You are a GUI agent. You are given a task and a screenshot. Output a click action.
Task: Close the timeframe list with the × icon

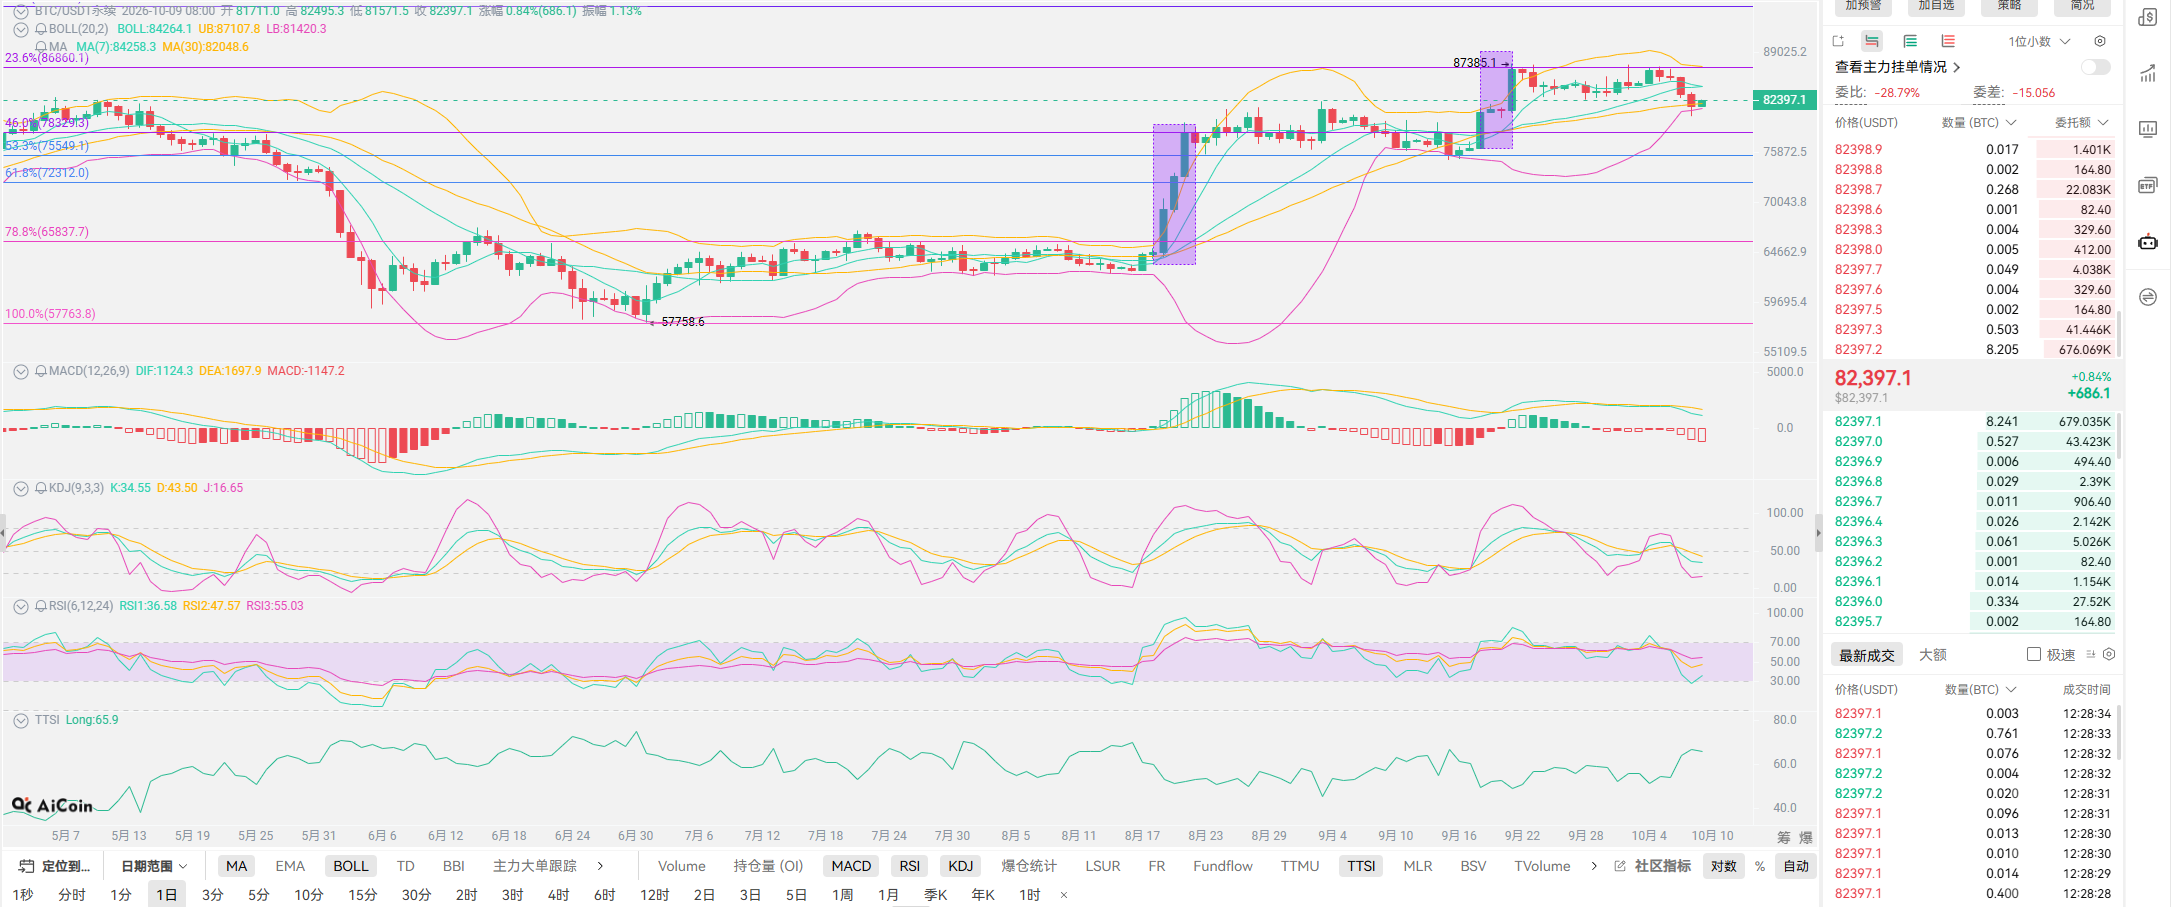[1064, 895]
